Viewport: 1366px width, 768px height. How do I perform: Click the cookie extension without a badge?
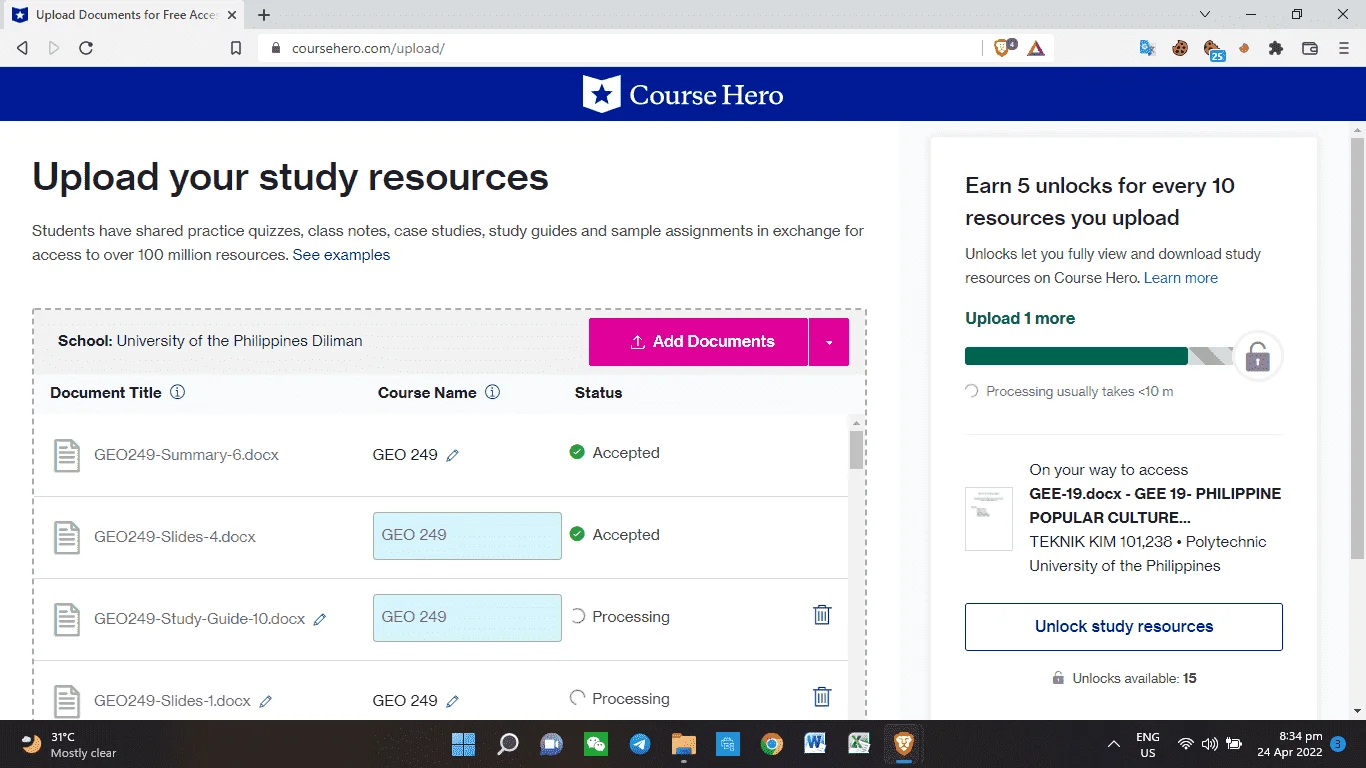click(x=1180, y=48)
